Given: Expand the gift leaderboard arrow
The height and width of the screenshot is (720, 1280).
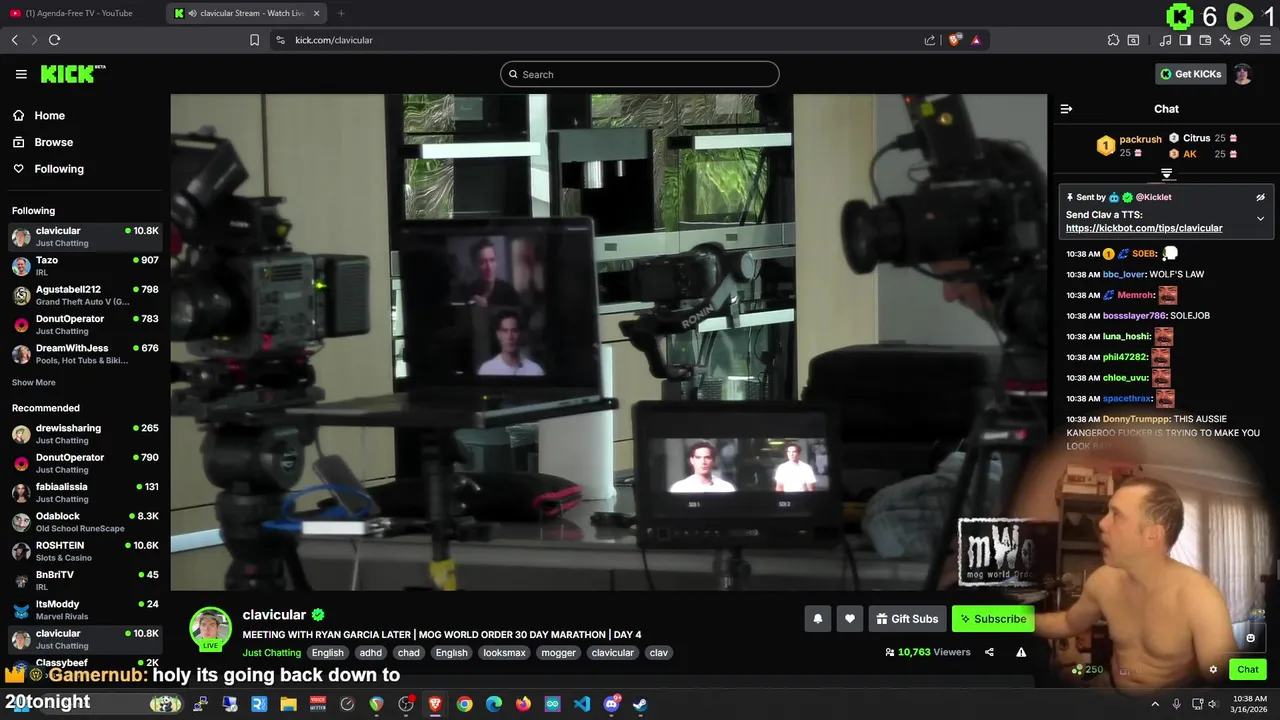Looking at the screenshot, I should [x=1166, y=175].
